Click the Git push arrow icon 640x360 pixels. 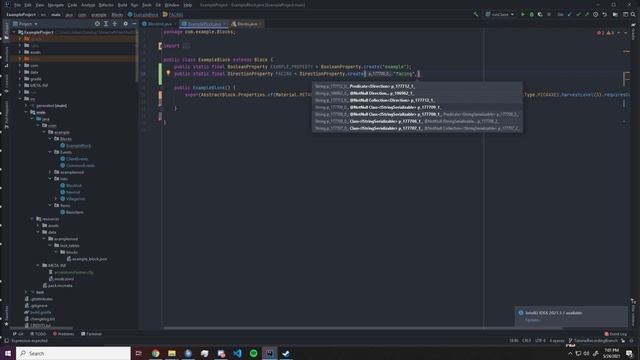pyautogui.click(x=587, y=14)
